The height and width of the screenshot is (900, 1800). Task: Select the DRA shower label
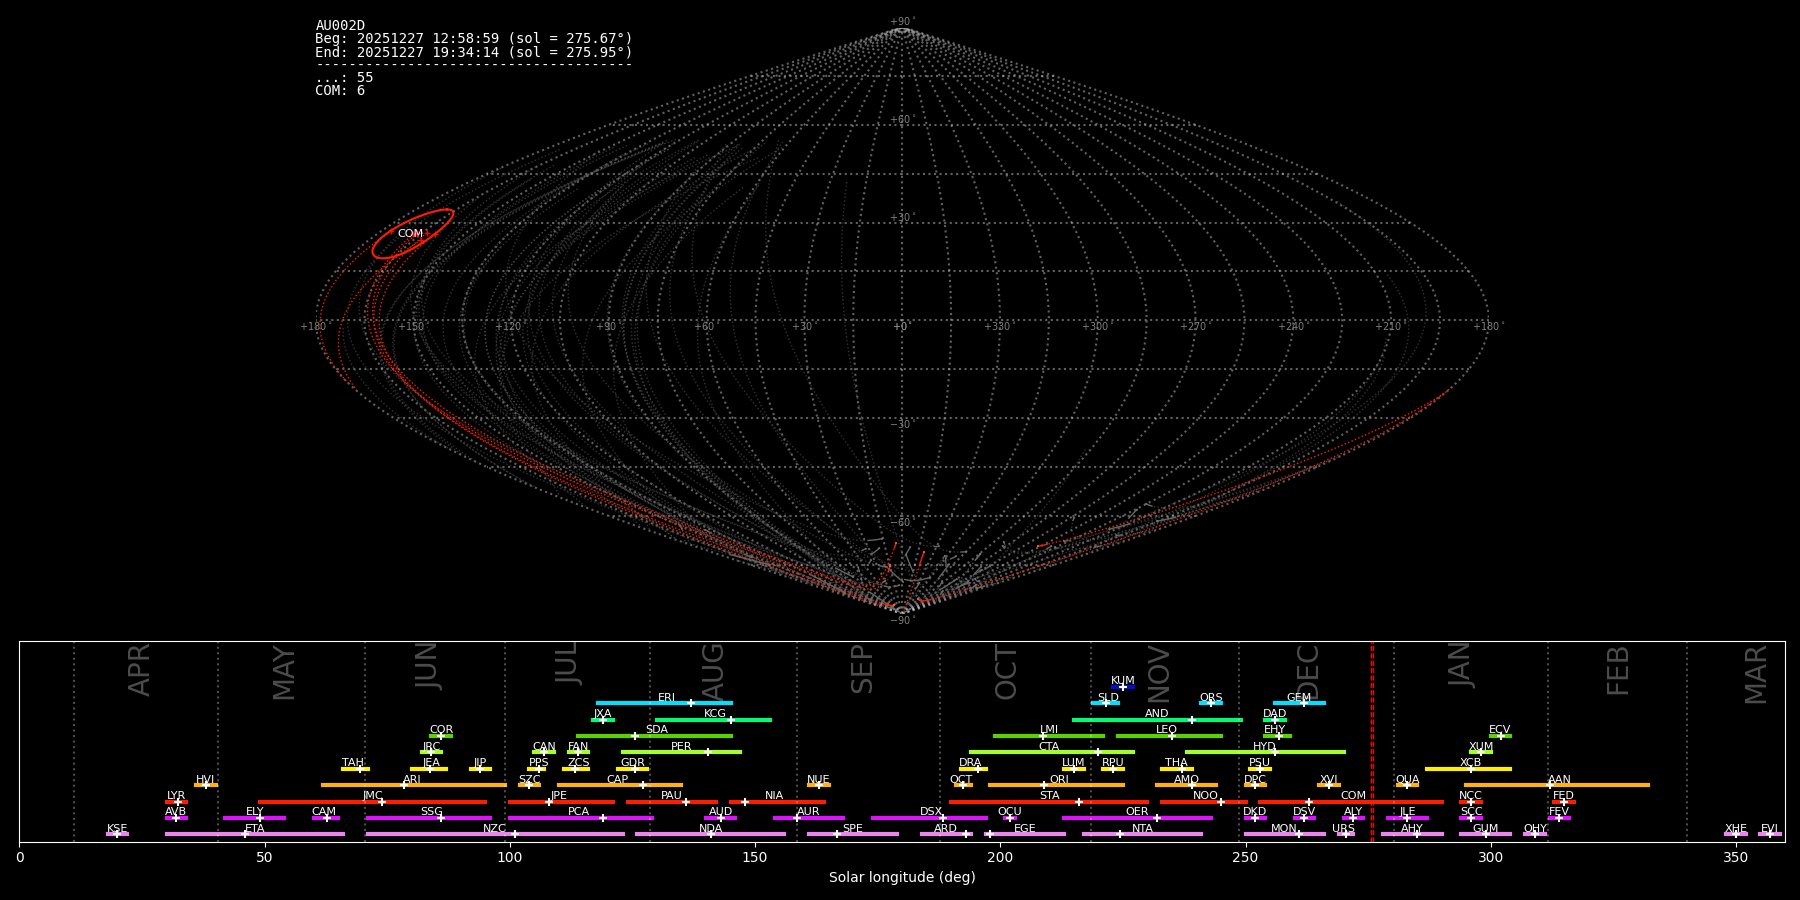tap(970, 763)
